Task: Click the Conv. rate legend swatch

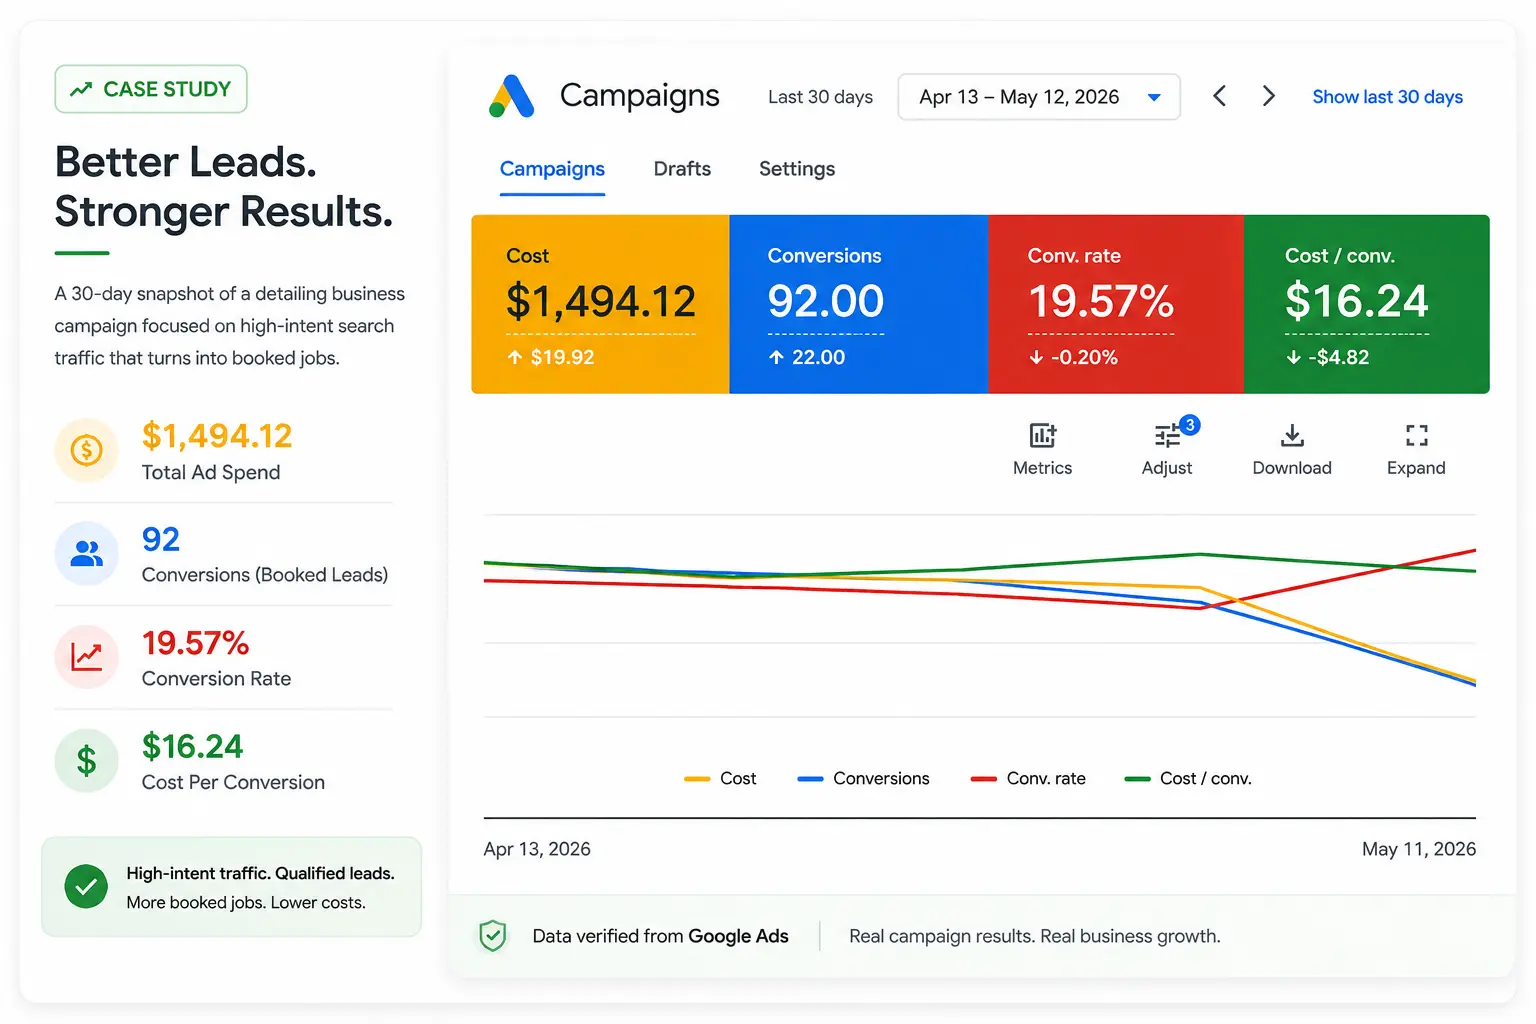Action: [984, 779]
